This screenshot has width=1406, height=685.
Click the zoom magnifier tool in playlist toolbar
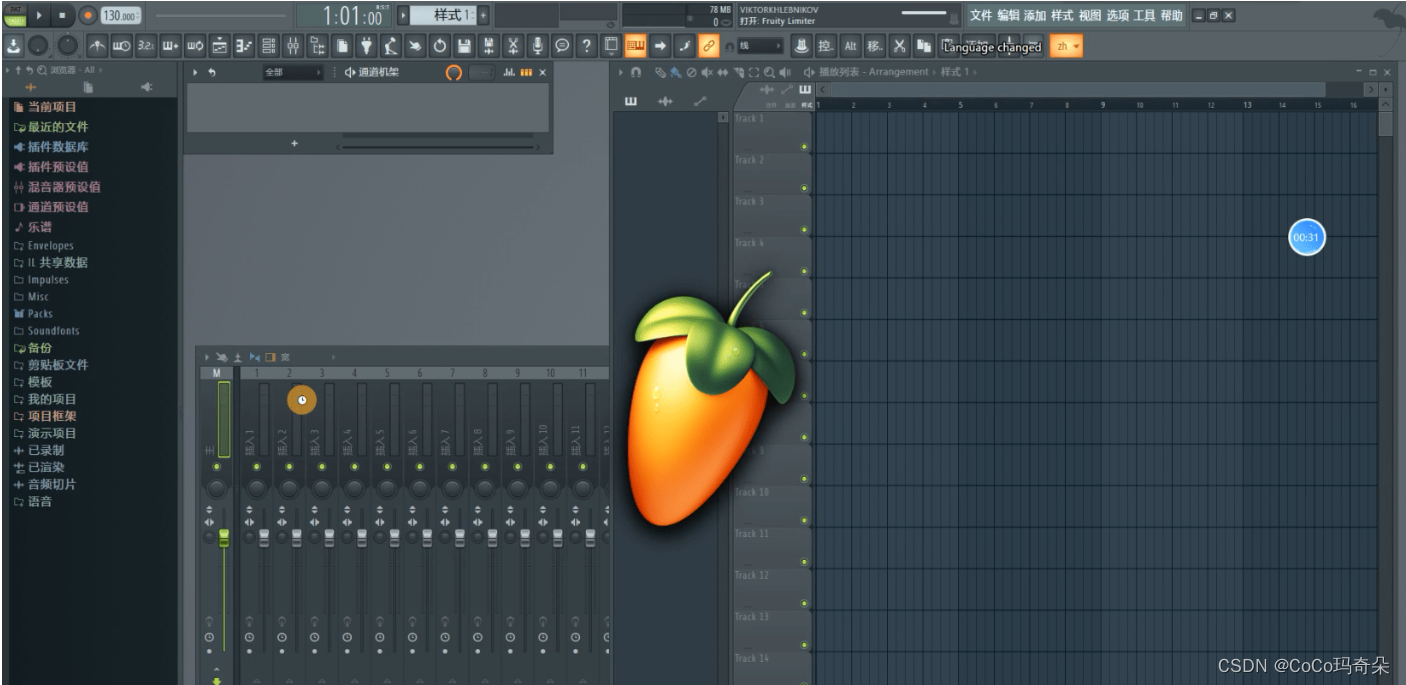[x=769, y=72]
